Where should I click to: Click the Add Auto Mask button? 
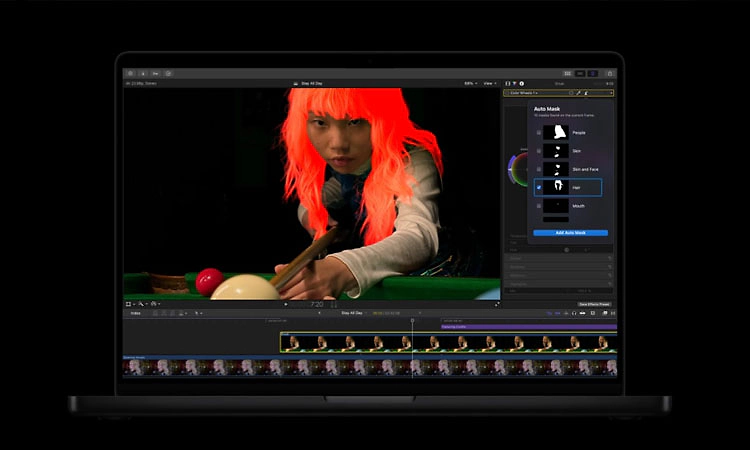pos(571,233)
